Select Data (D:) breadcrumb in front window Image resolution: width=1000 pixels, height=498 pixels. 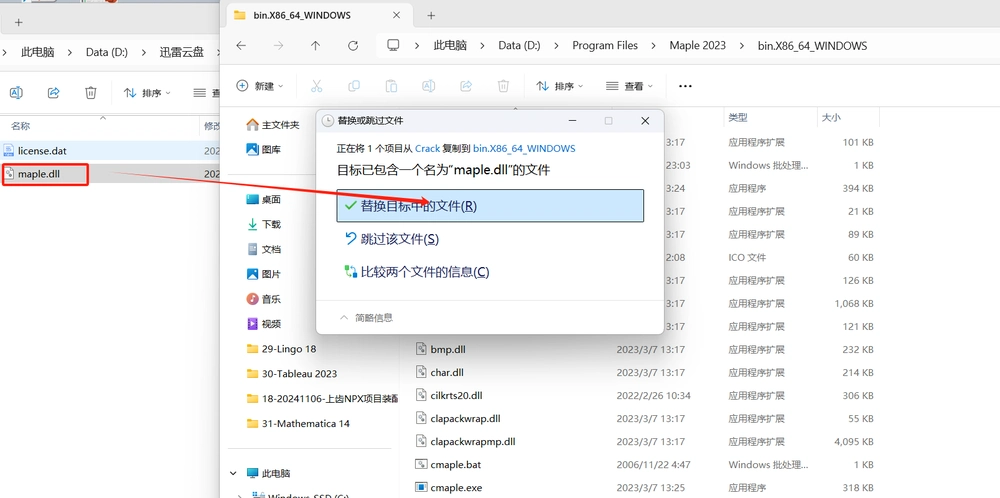(519, 45)
